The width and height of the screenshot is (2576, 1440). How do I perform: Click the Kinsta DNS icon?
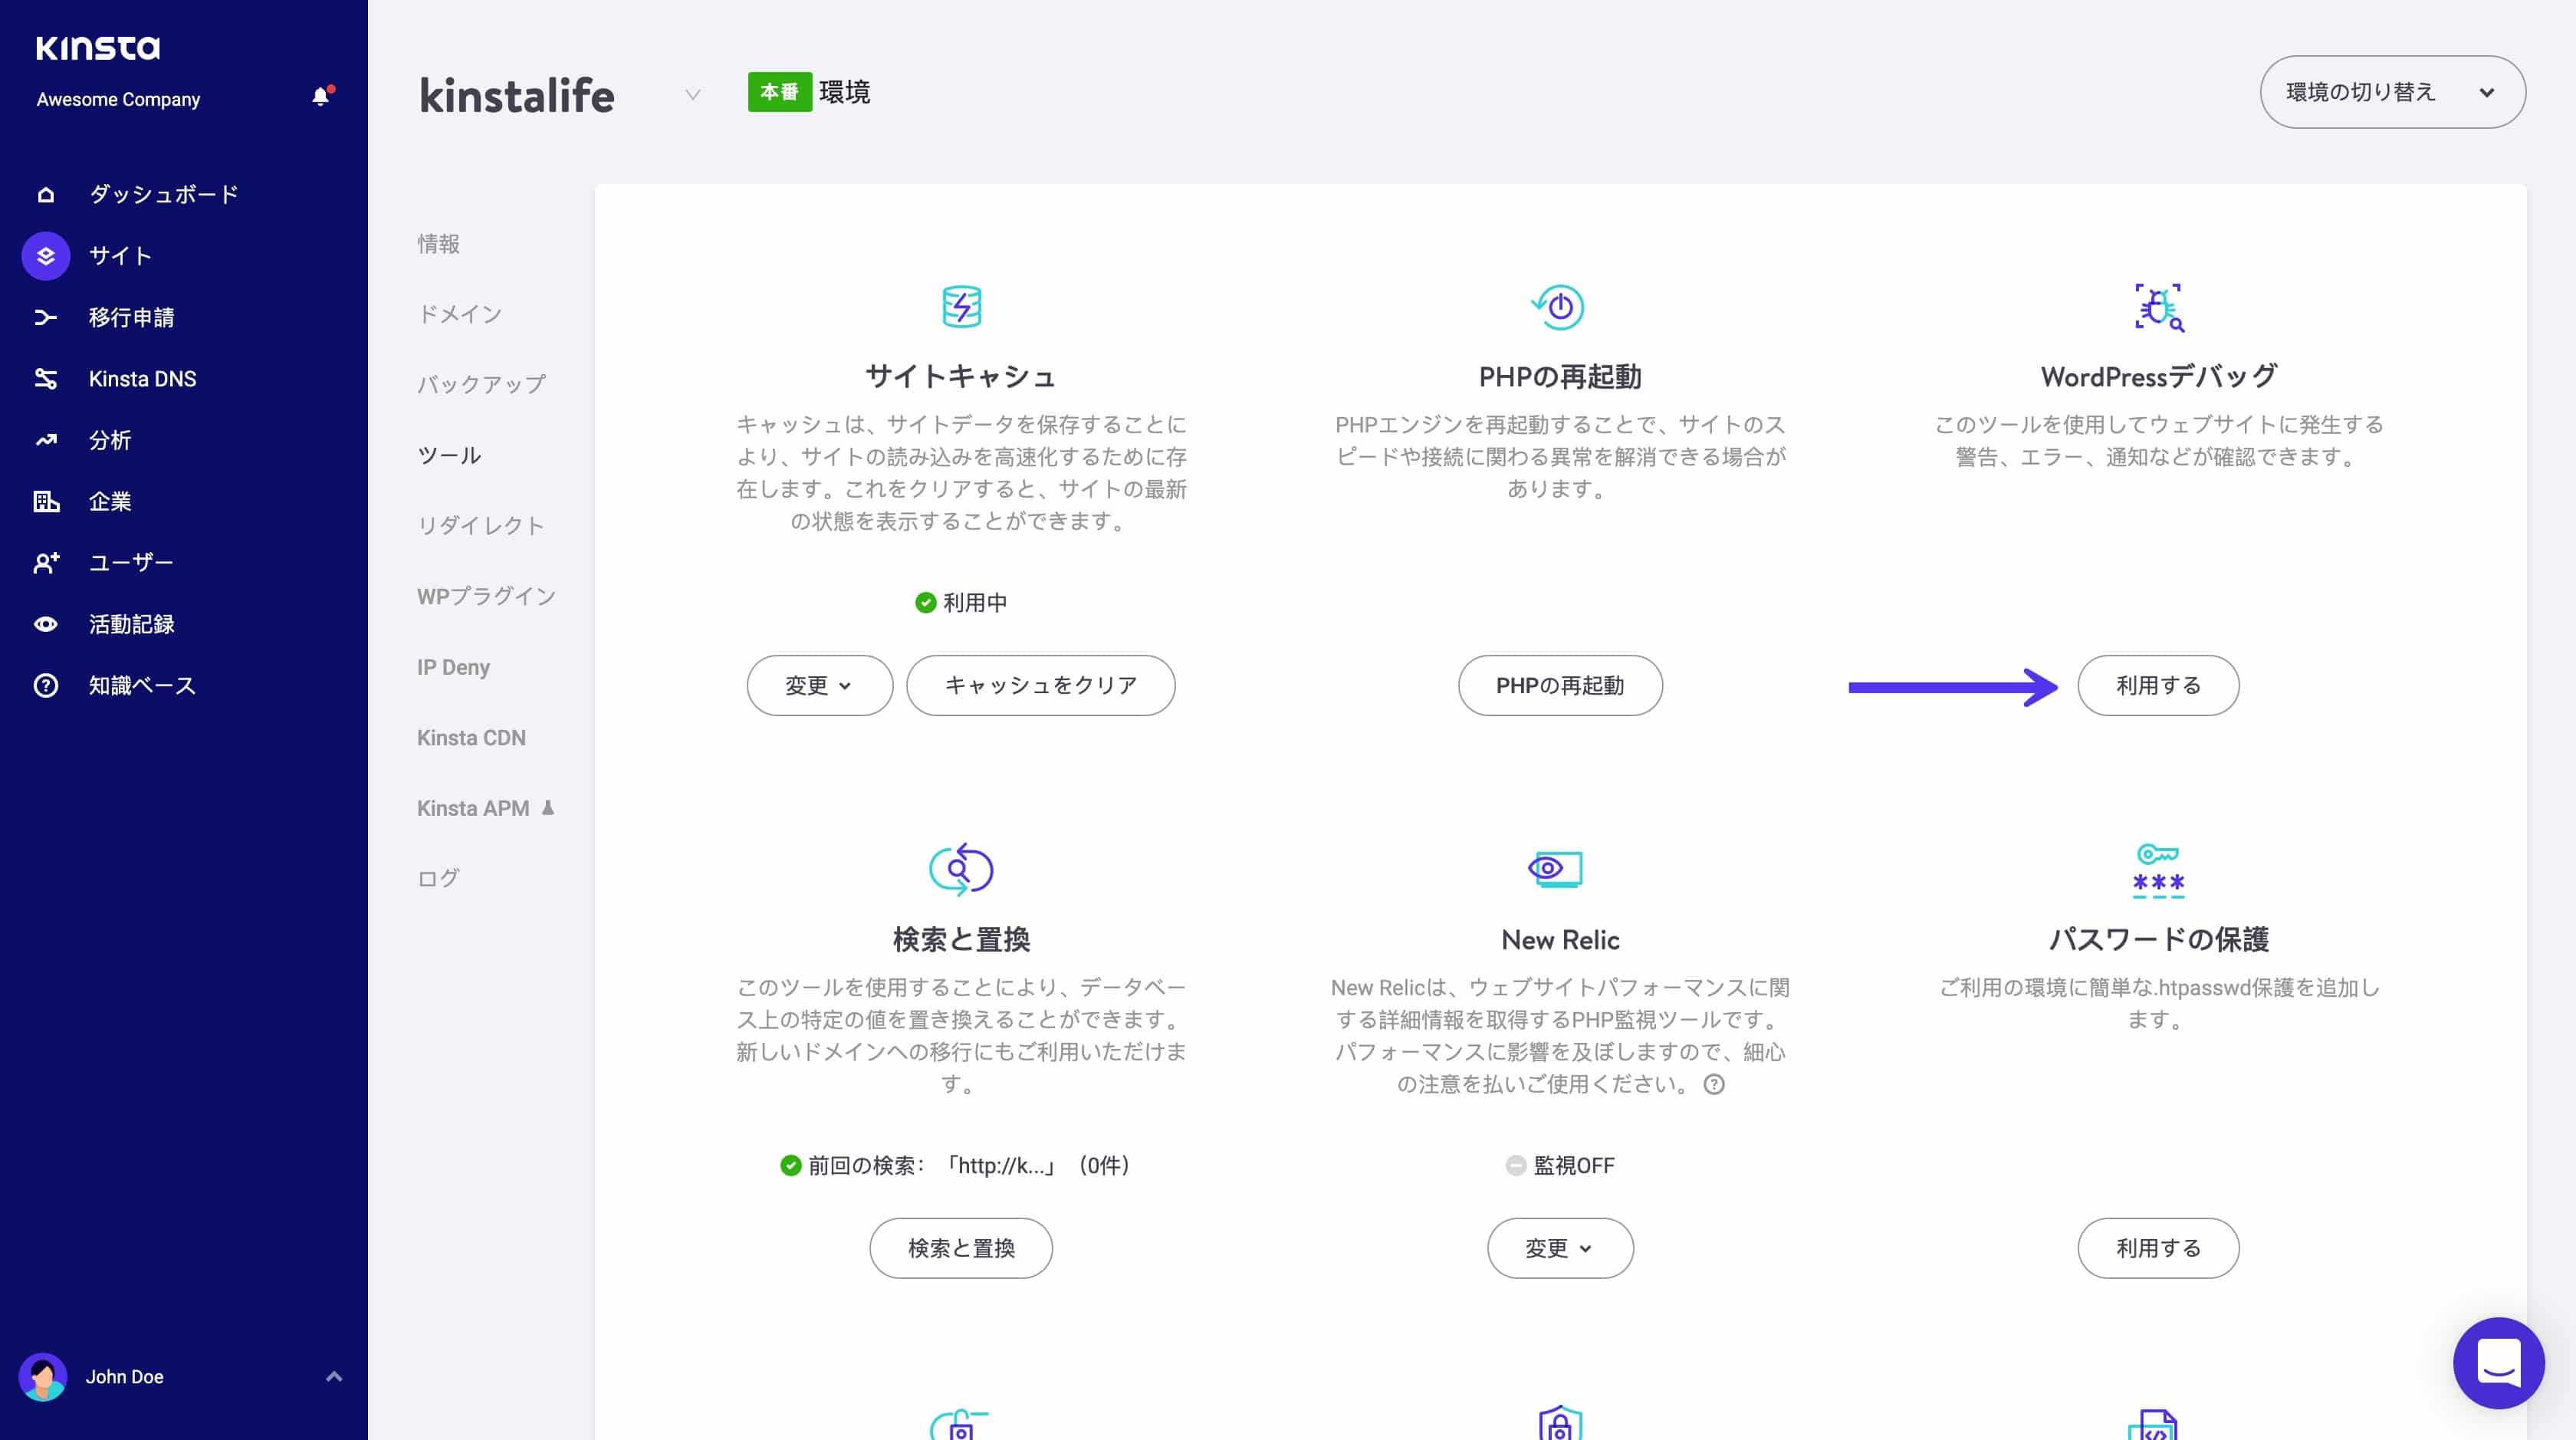point(46,378)
